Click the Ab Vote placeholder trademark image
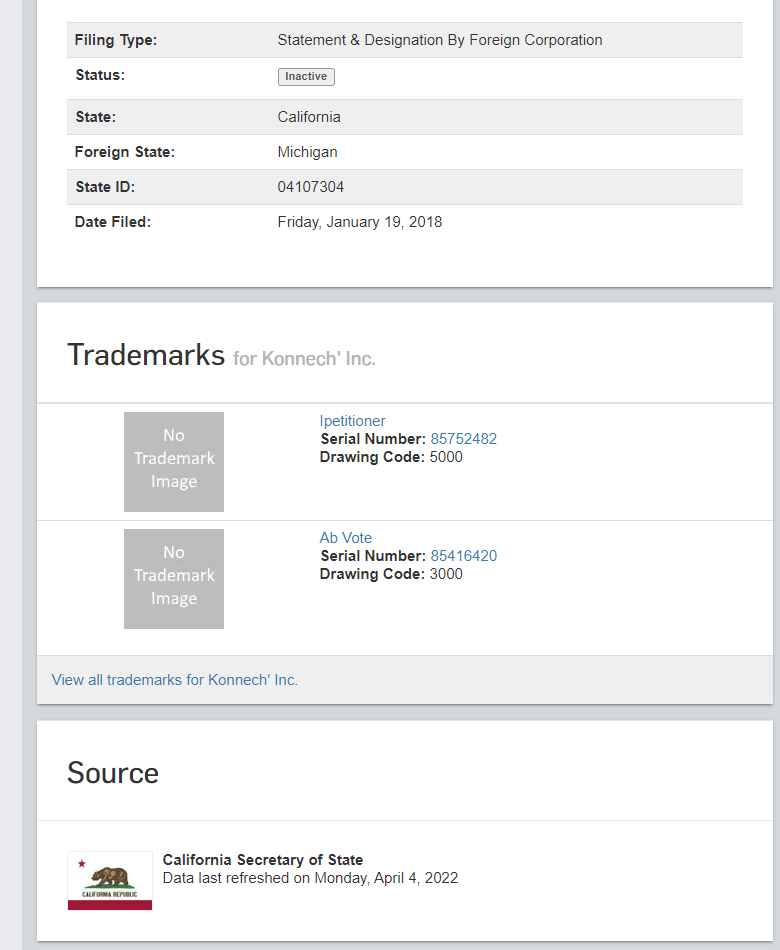This screenshot has height=950, width=780. click(x=174, y=579)
